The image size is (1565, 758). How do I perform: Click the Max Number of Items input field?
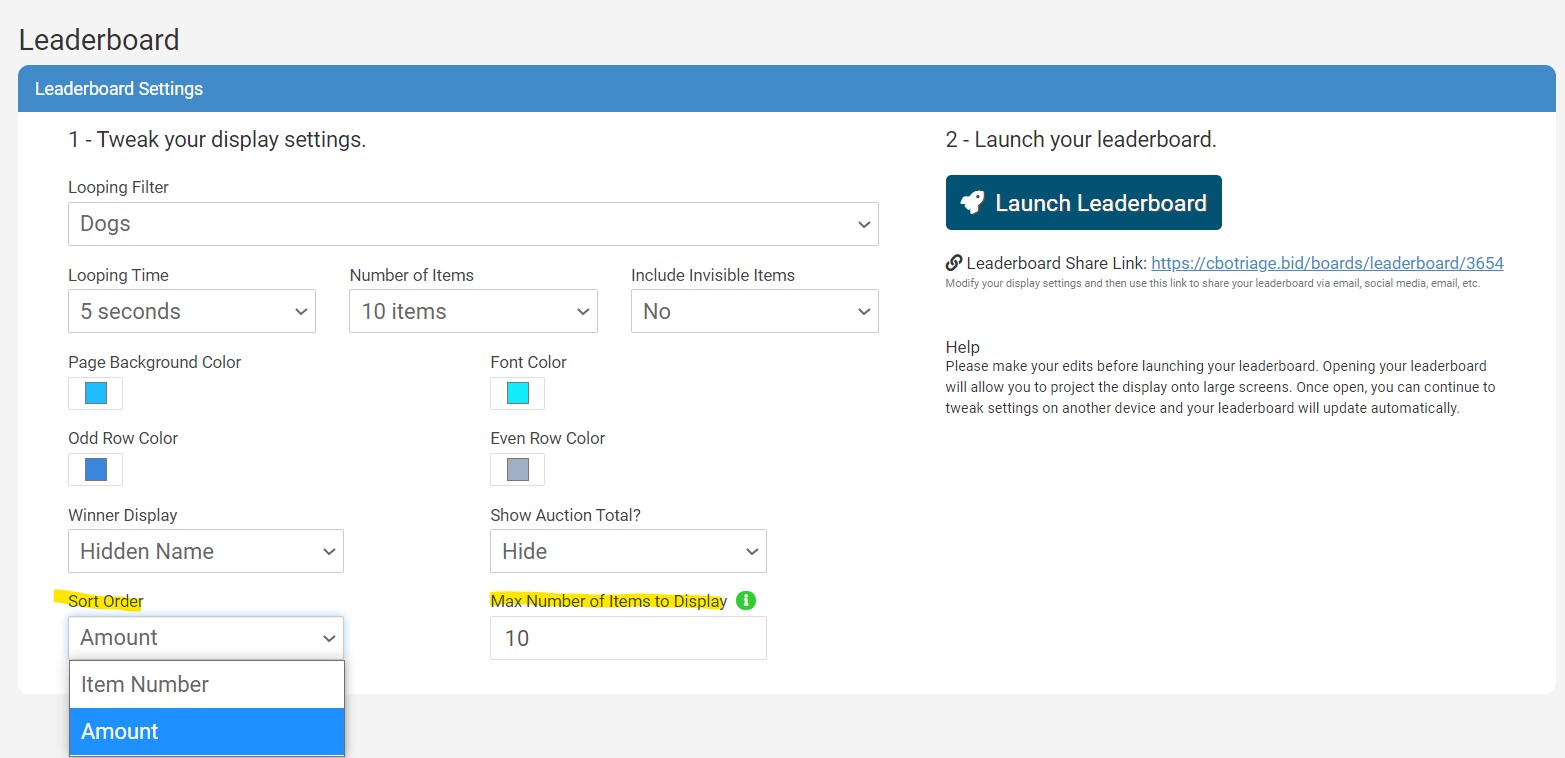tap(628, 638)
